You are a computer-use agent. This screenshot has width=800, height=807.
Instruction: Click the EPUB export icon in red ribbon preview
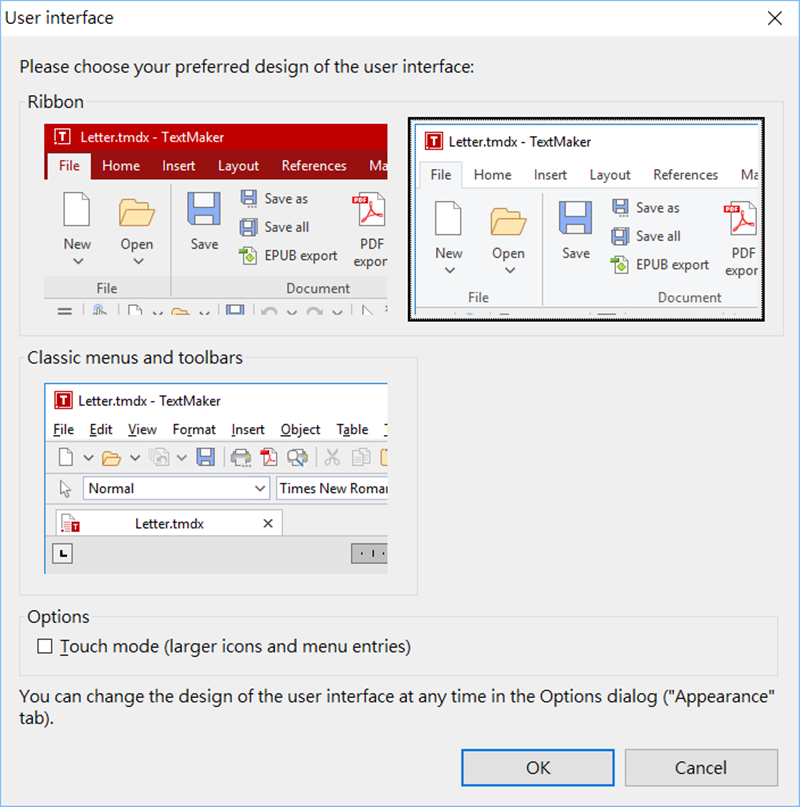coord(248,255)
